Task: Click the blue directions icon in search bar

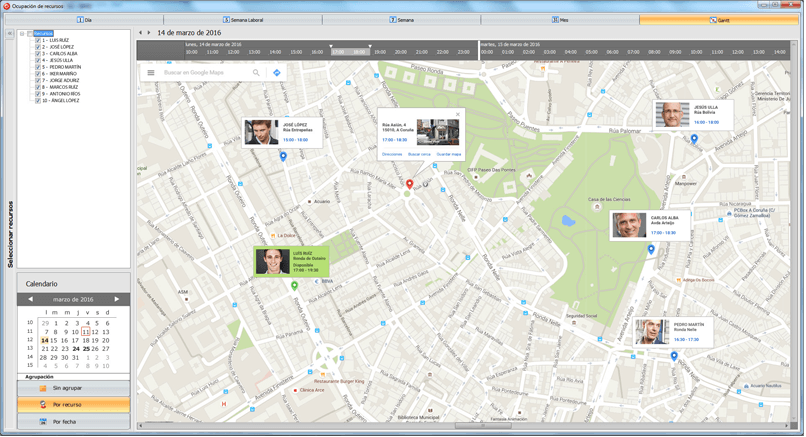Action: [276, 73]
